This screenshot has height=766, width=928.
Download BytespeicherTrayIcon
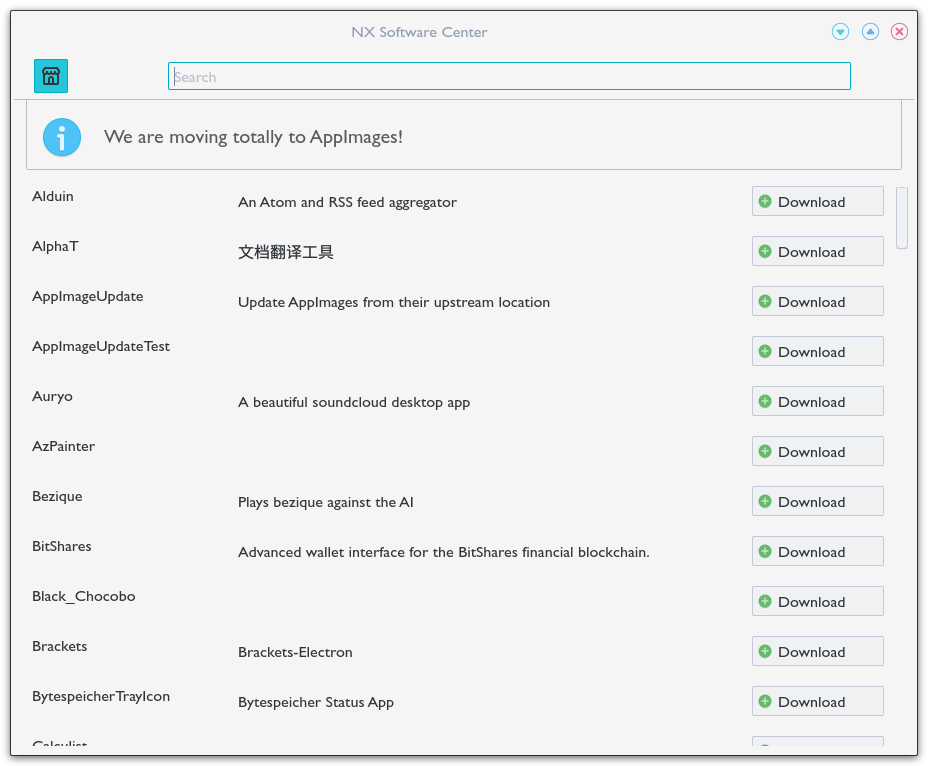click(x=817, y=701)
